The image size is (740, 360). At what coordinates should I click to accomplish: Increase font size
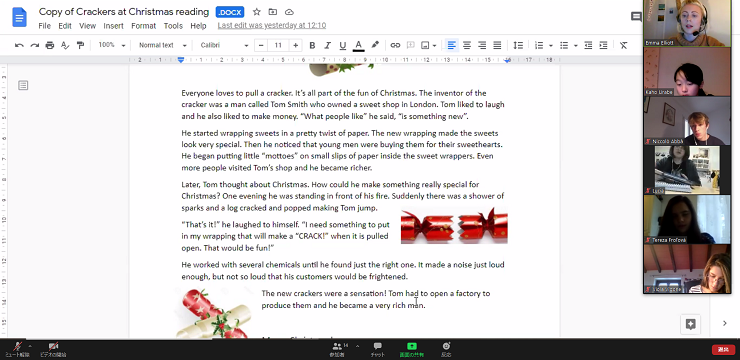coord(295,45)
